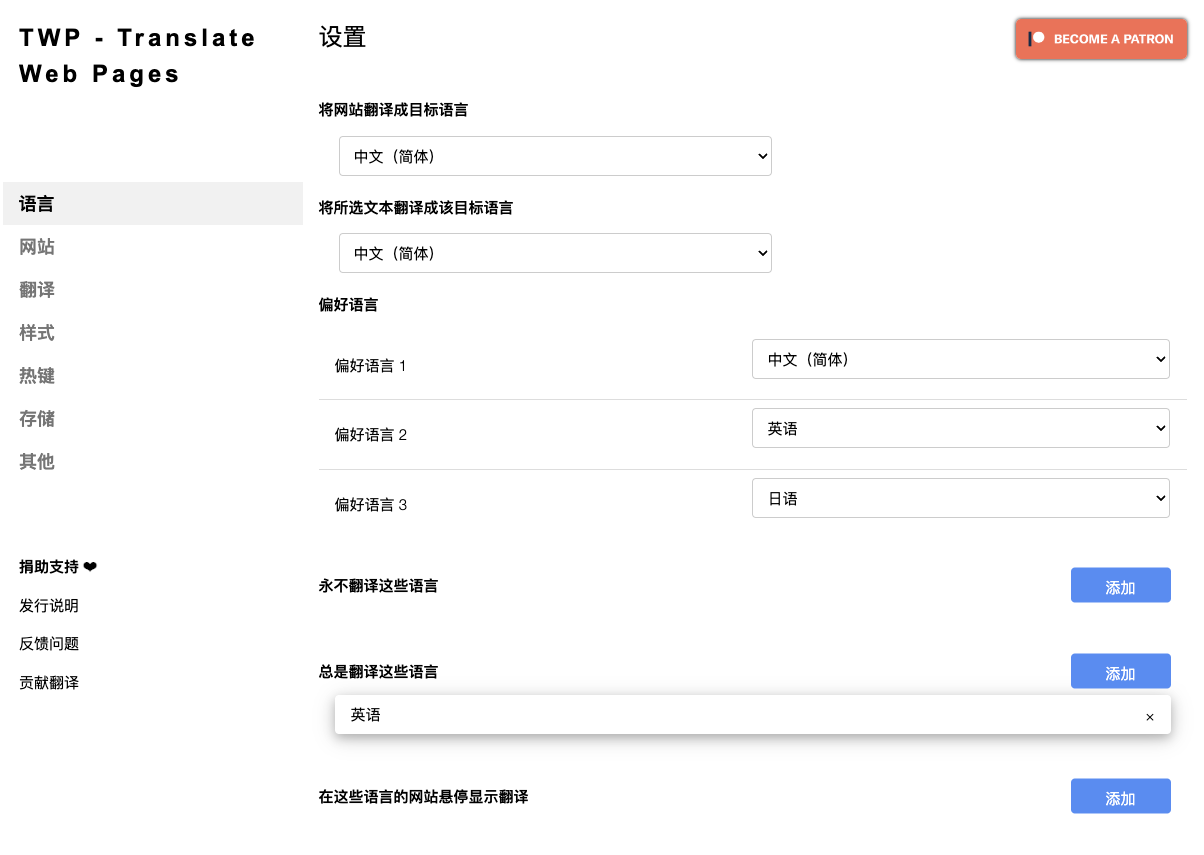The image size is (1204, 855).
Task: Add a language to 总是翻译这些语言
Action: pyautogui.click(x=1120, y=672)
